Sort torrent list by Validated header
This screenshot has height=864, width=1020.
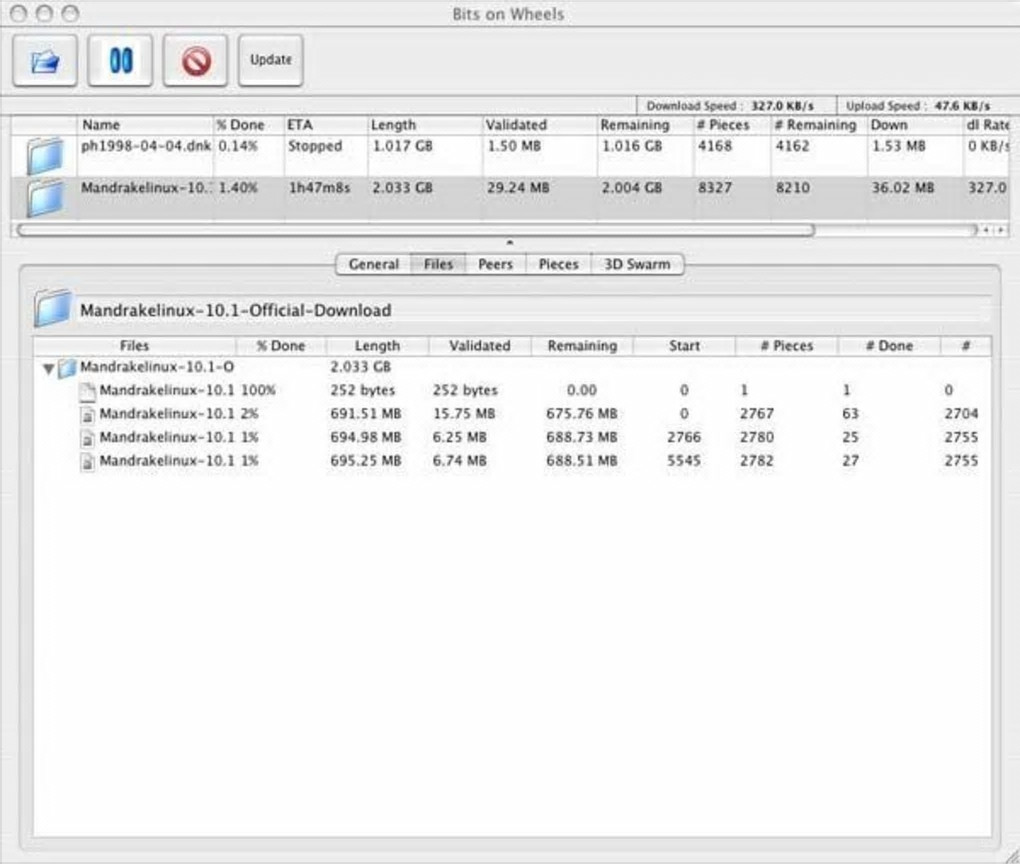539,125
